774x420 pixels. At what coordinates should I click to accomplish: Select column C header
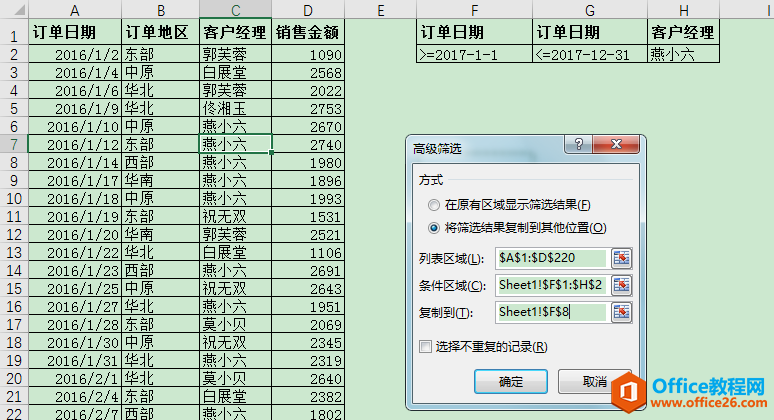point(235,9)
